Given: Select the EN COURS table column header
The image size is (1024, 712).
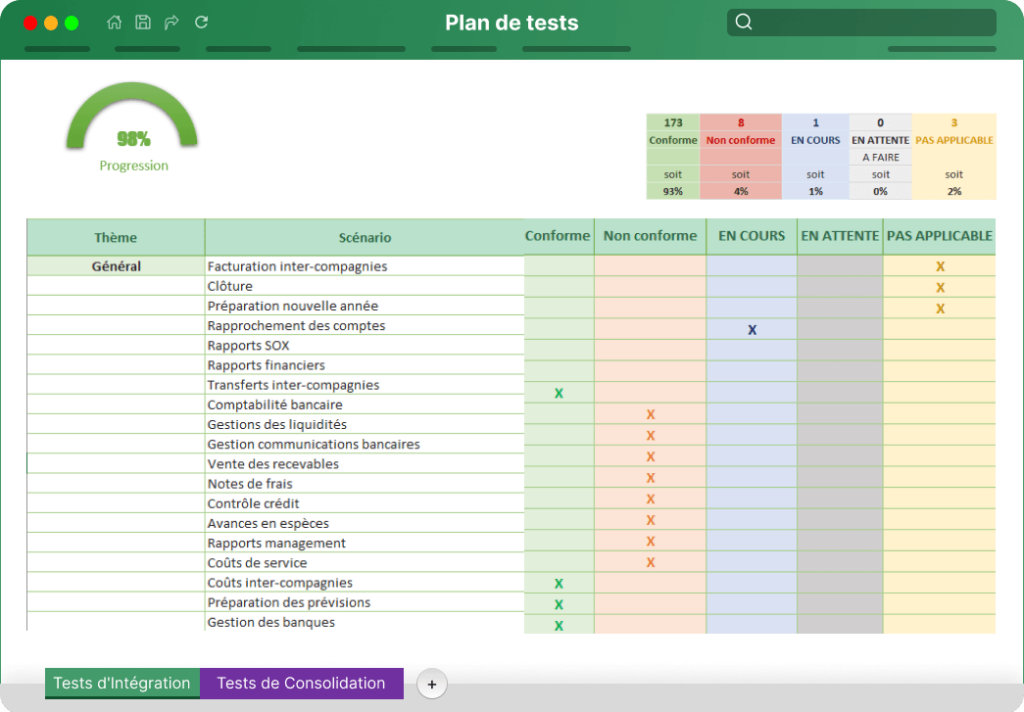Looking at the screenshot, I should click(x=752, y=236).
